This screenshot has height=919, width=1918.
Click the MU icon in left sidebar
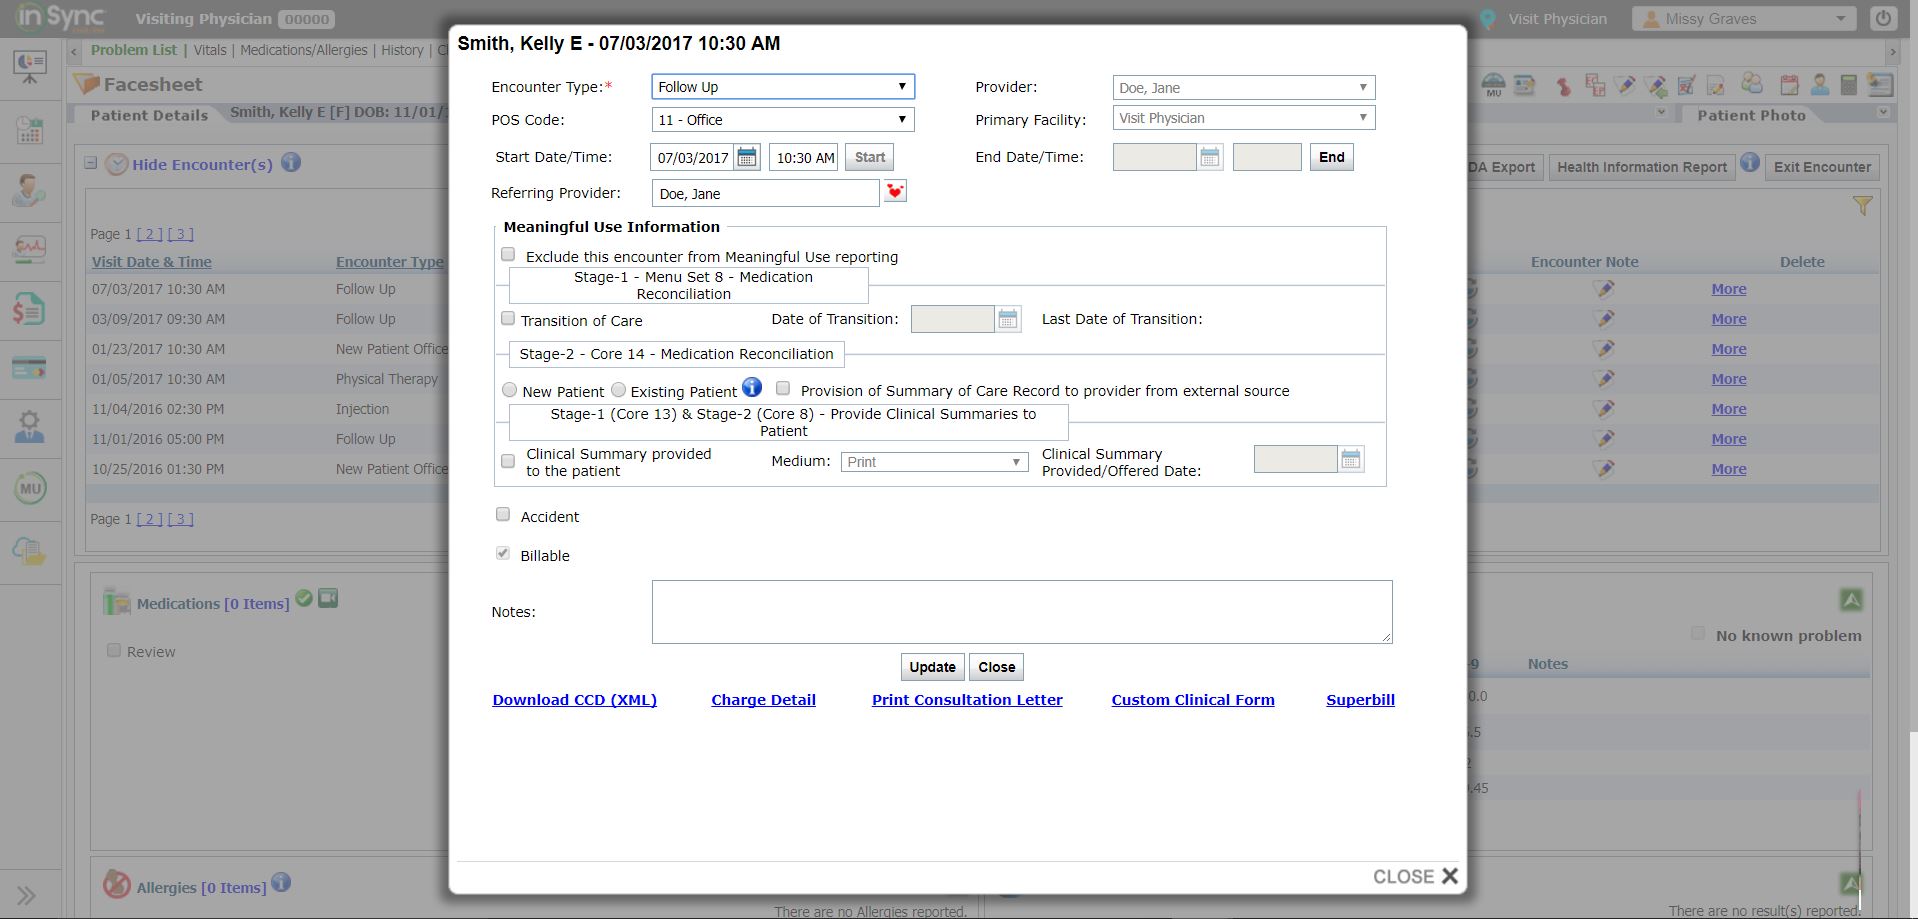coord(30,489)
